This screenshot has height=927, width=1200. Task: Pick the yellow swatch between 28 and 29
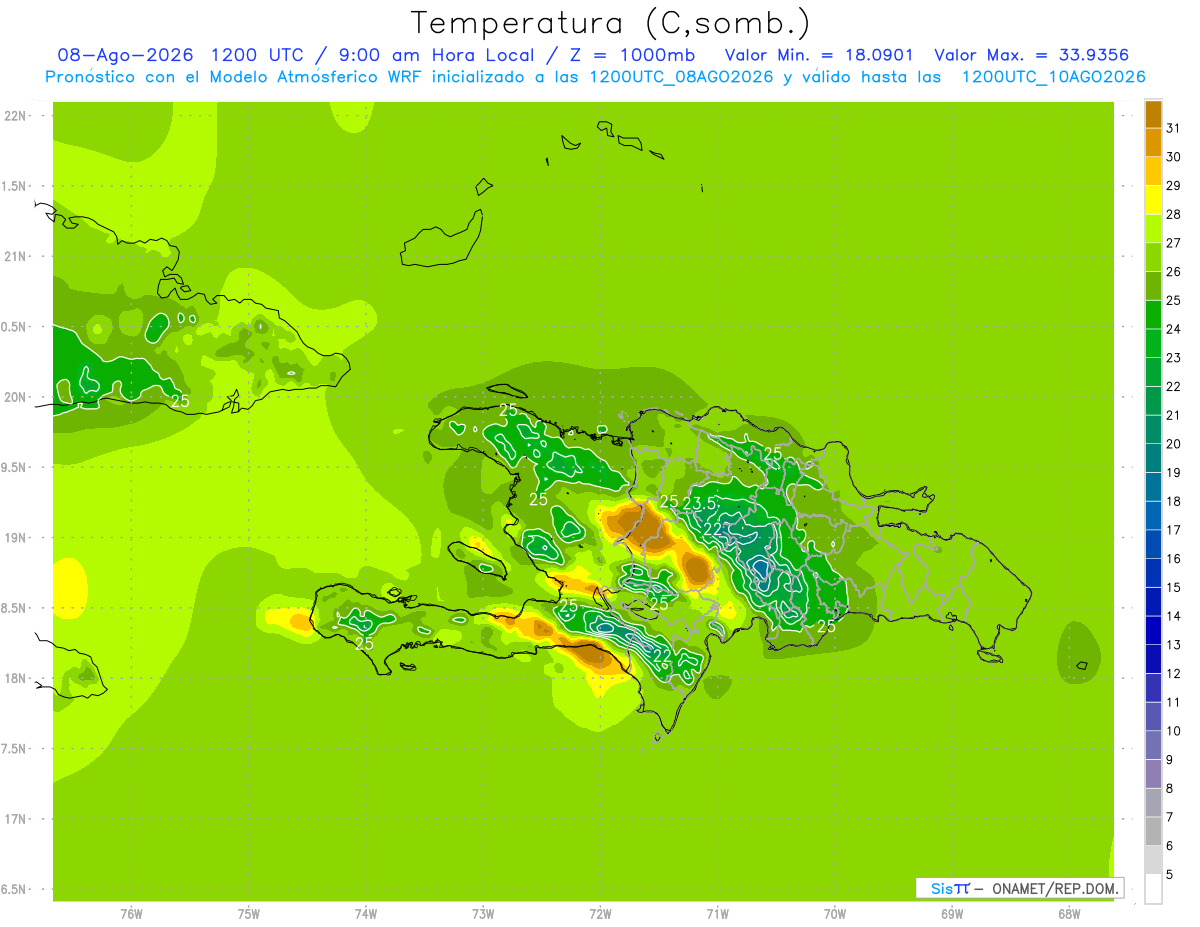pyautogui.click(x=1153, y=200)
